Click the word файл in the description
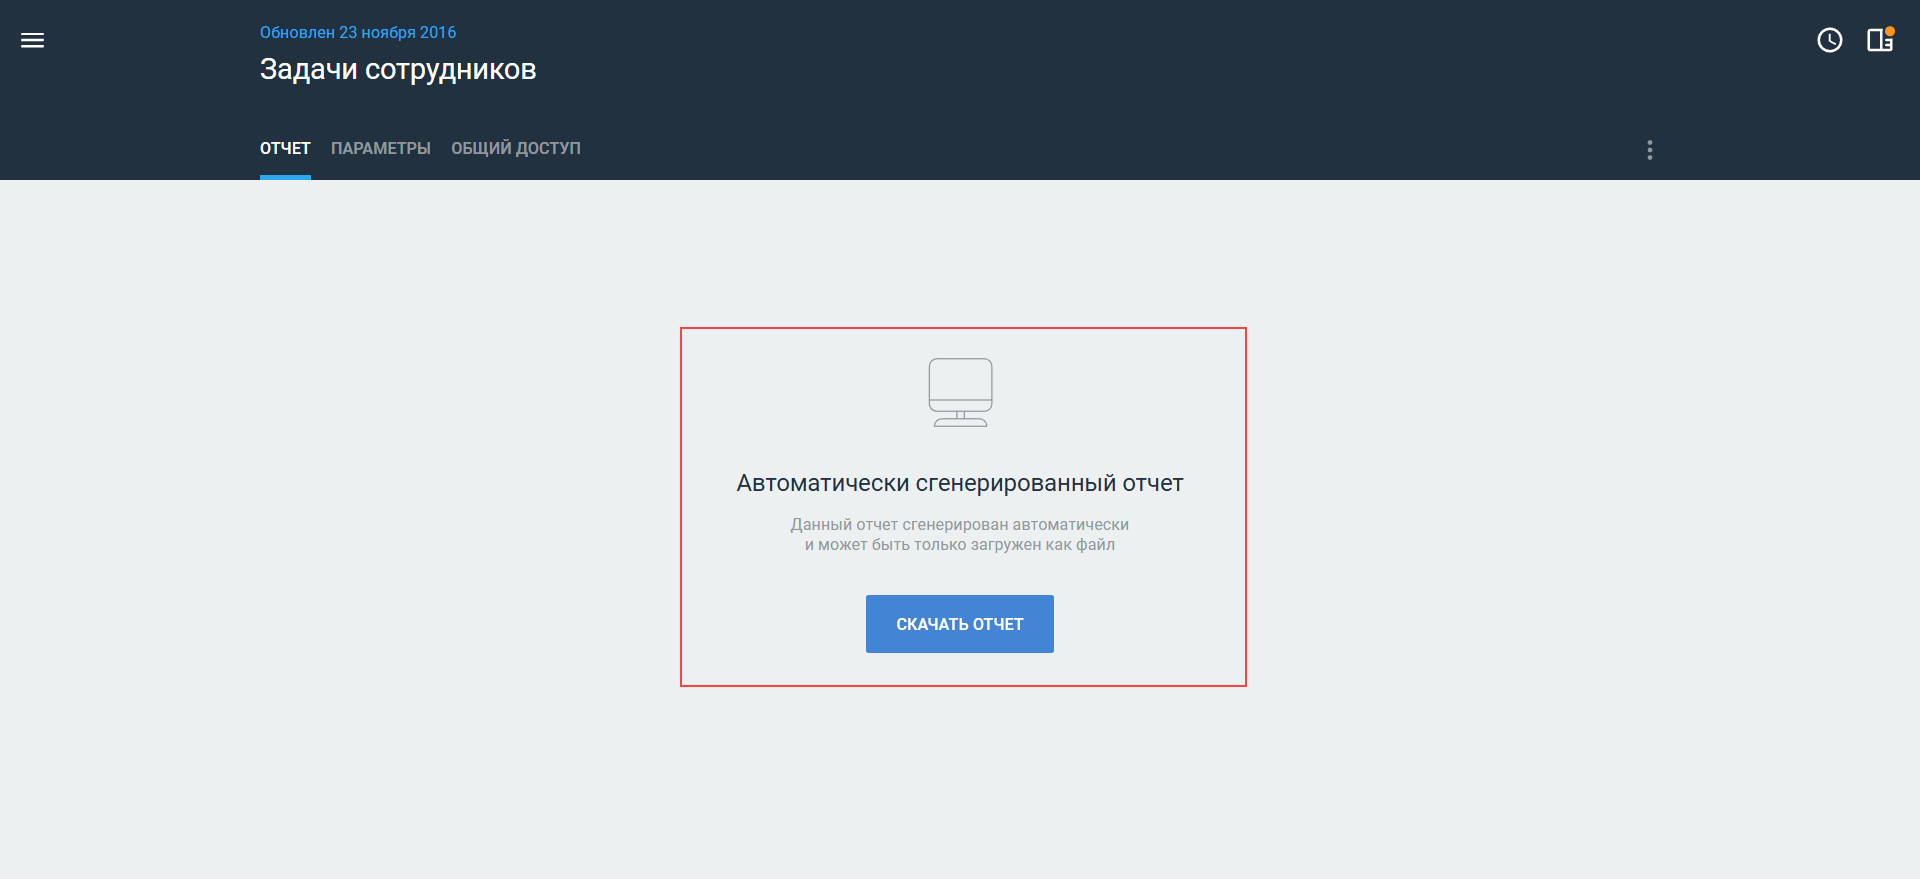The height and width of the screenshot is (879, 1920). click(1096, 545)
